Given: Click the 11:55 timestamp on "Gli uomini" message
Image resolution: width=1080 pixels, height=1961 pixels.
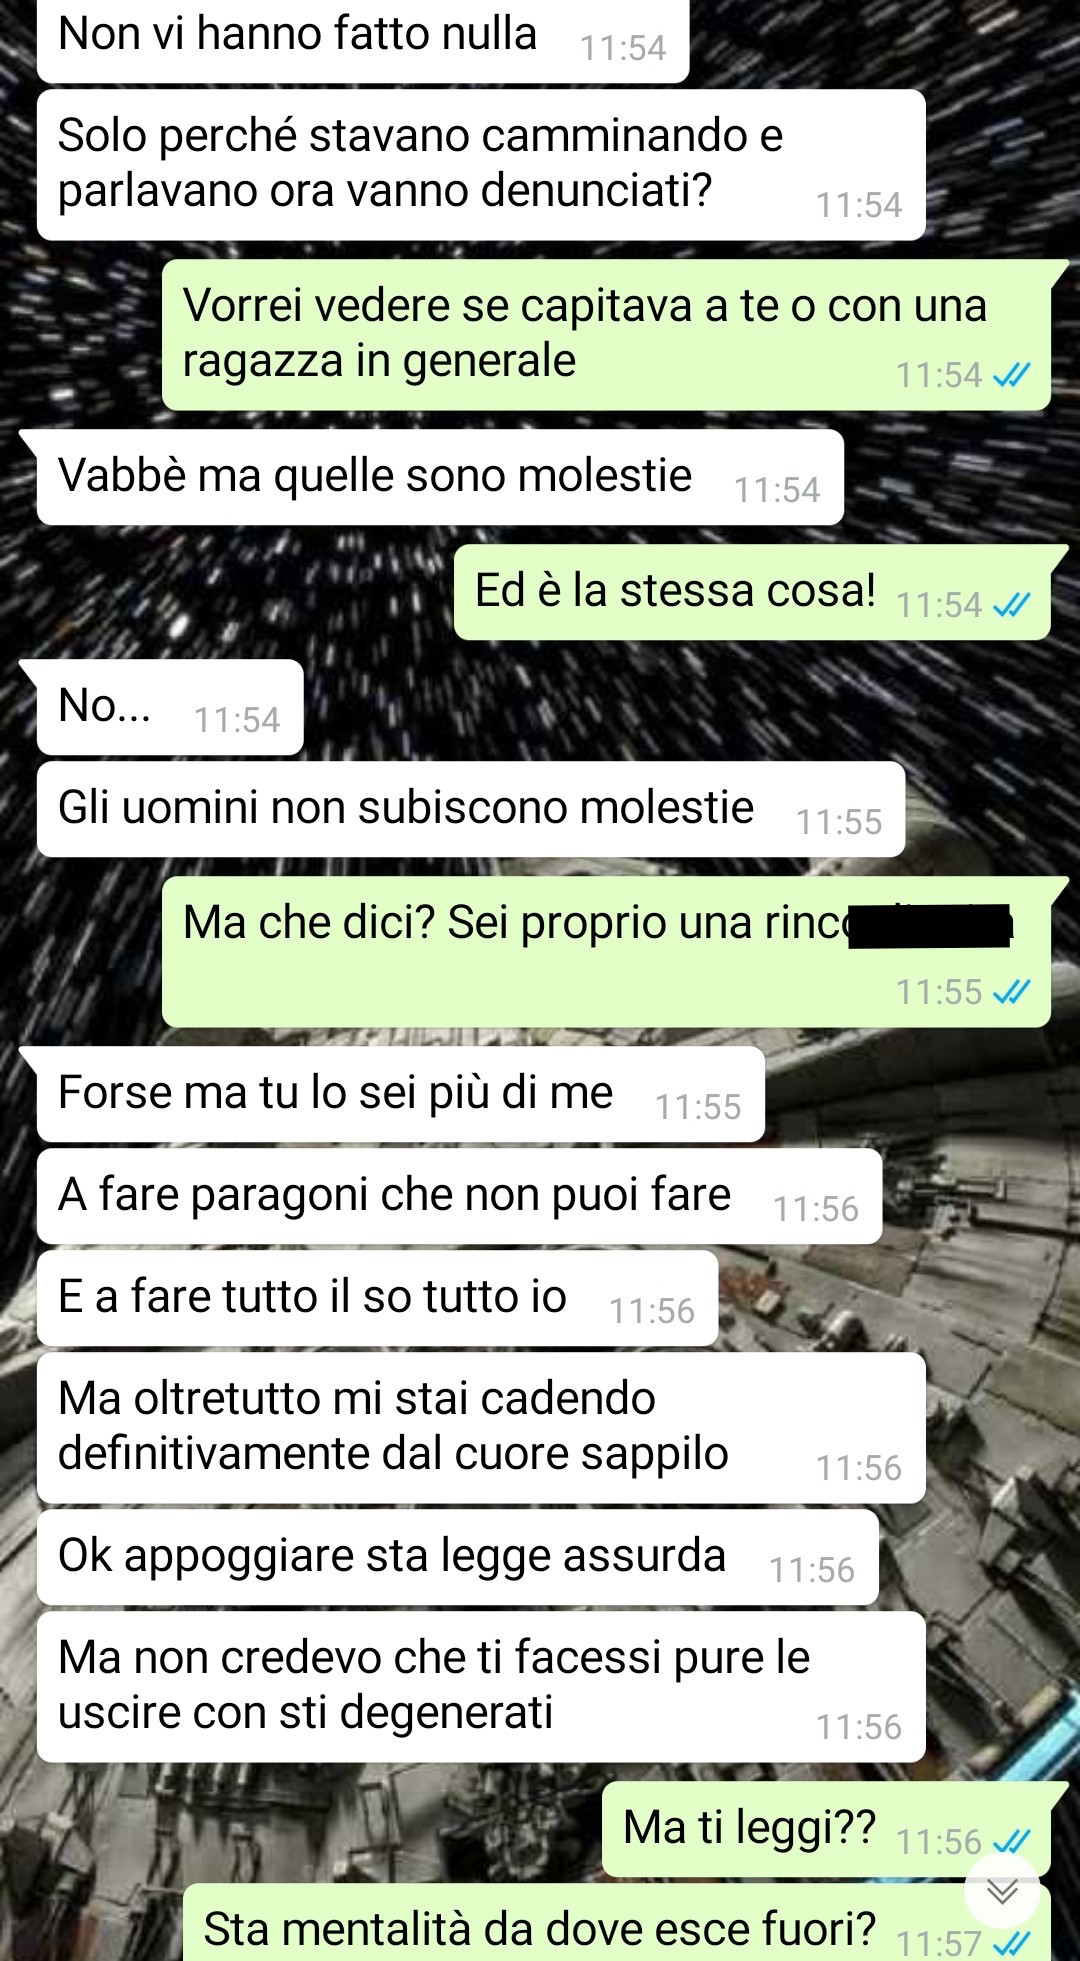Looking at the screenshot, I should point(839,822).
